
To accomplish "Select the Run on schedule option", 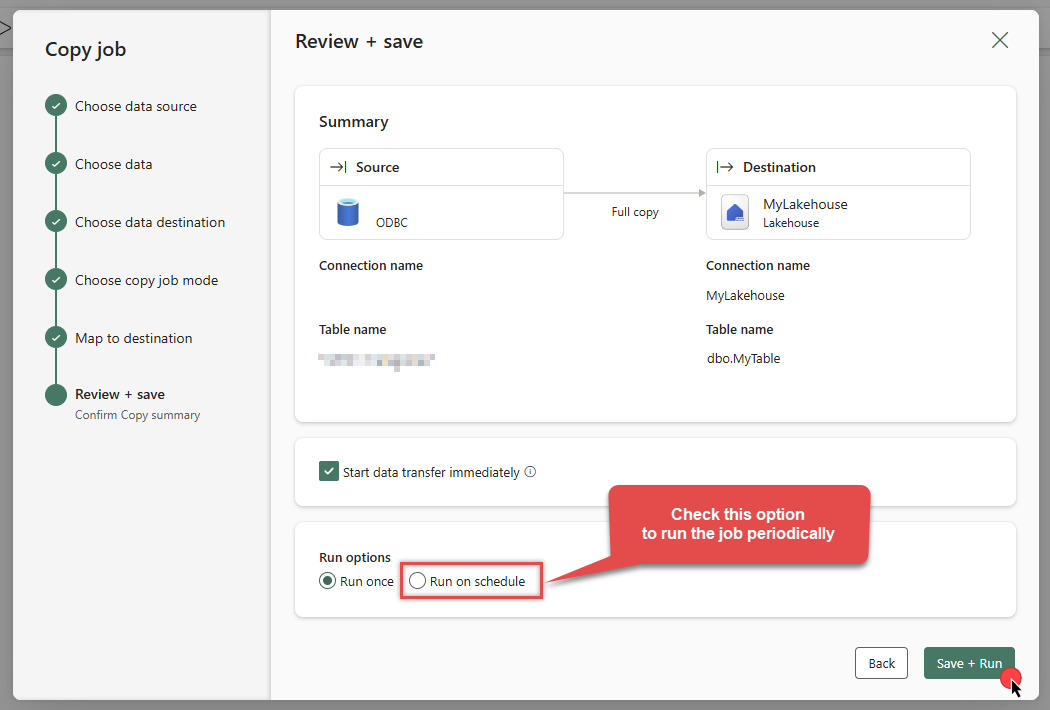I will (416, 581).
